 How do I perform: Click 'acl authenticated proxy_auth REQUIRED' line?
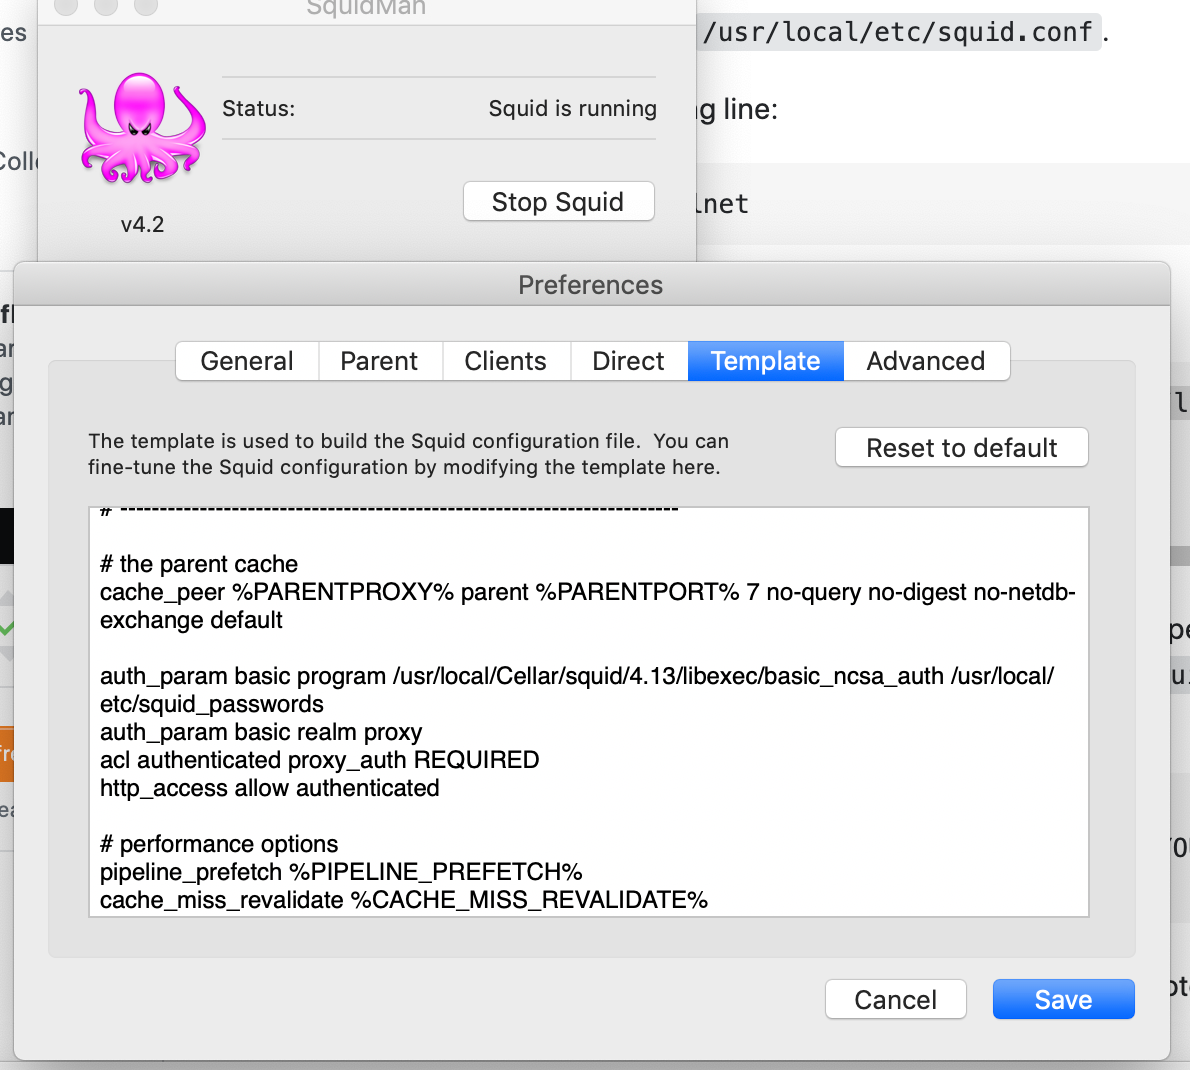[320, 760]
